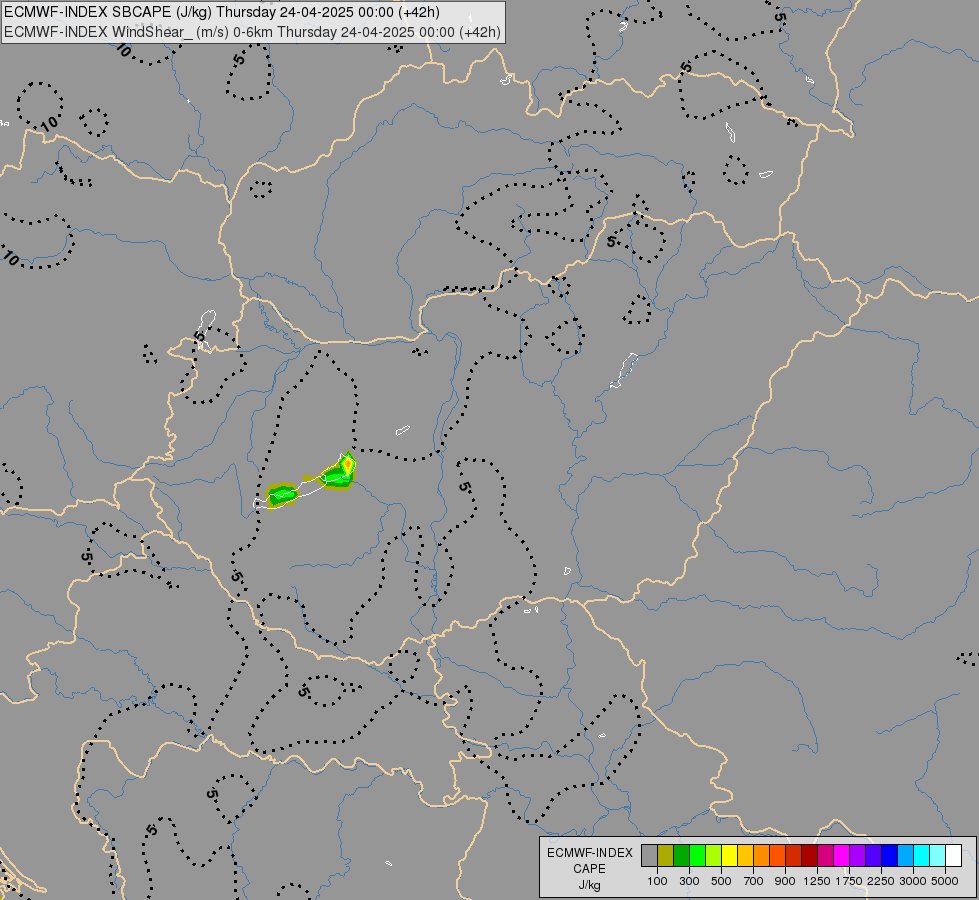Click the SBCAPE title line in header

coord(222,12)
